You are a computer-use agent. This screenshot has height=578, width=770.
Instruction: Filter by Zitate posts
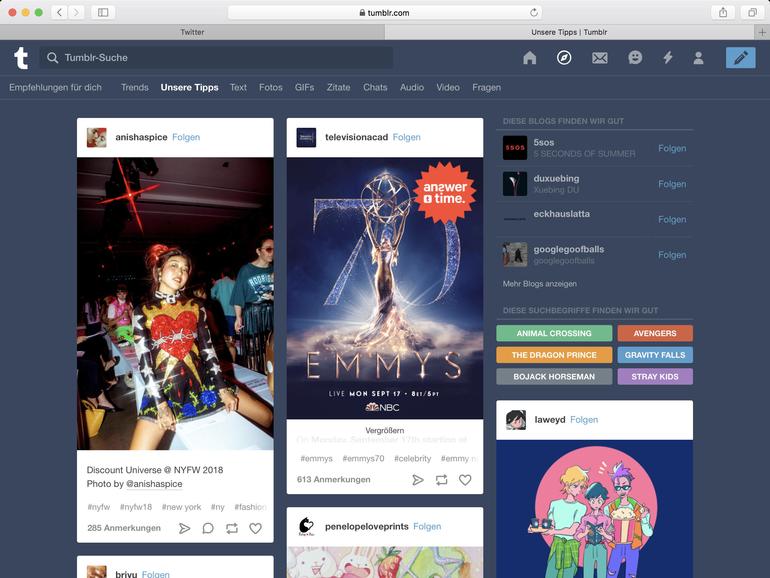[x=338, y=87]
